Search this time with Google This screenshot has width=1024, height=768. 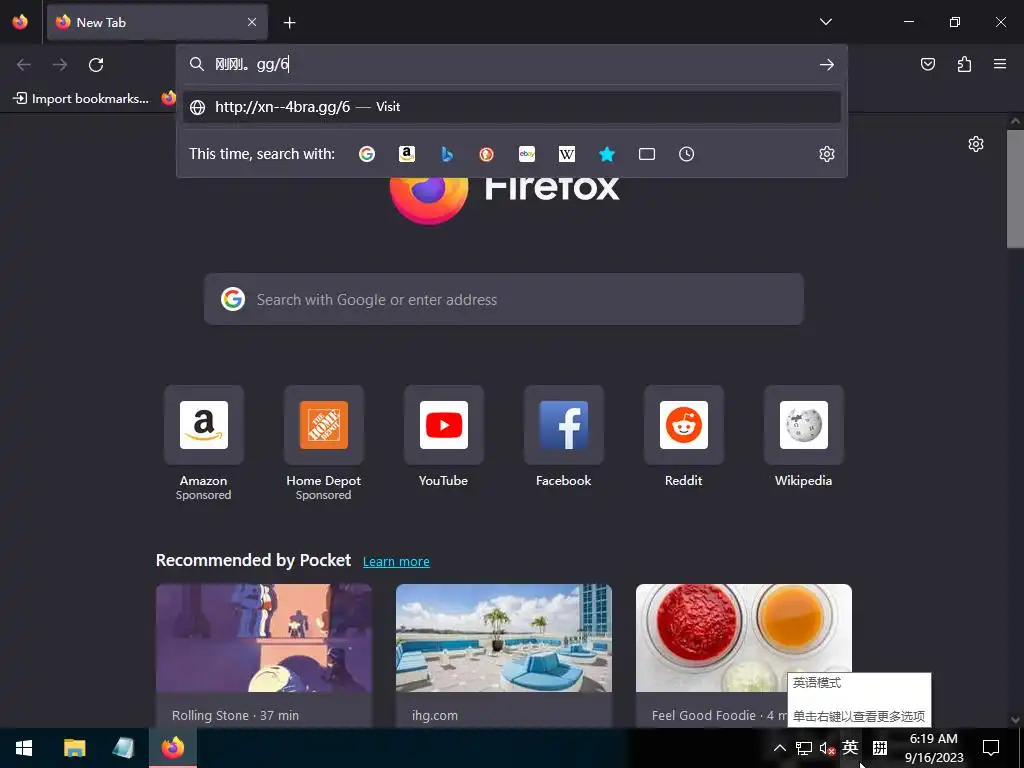[x=367, y=154]
